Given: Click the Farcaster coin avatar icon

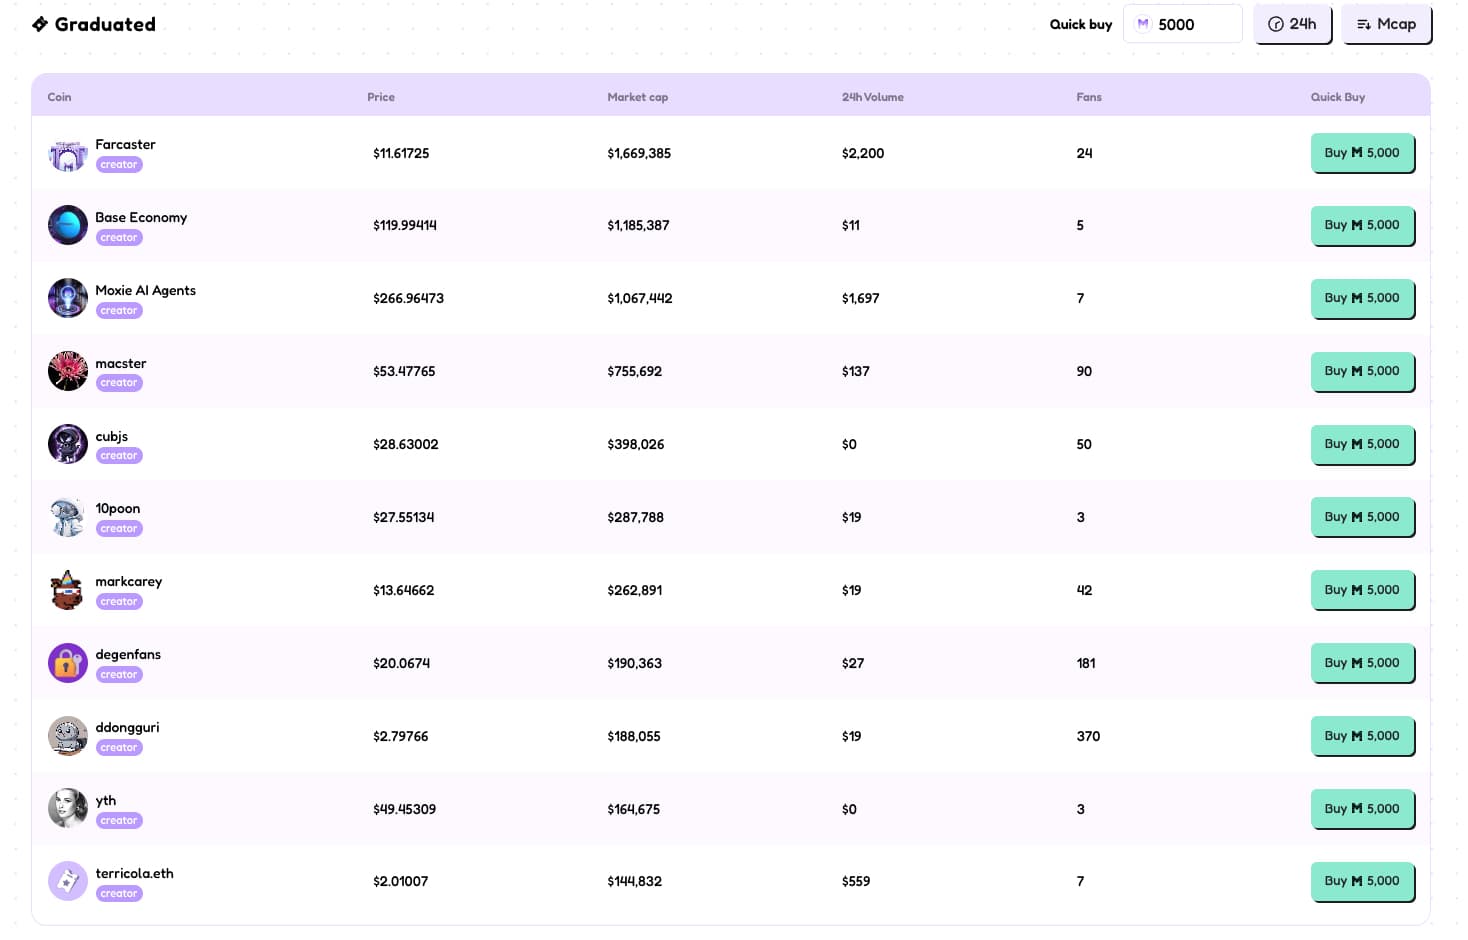Looking at the screenshot, I should (x=68, y=154).
